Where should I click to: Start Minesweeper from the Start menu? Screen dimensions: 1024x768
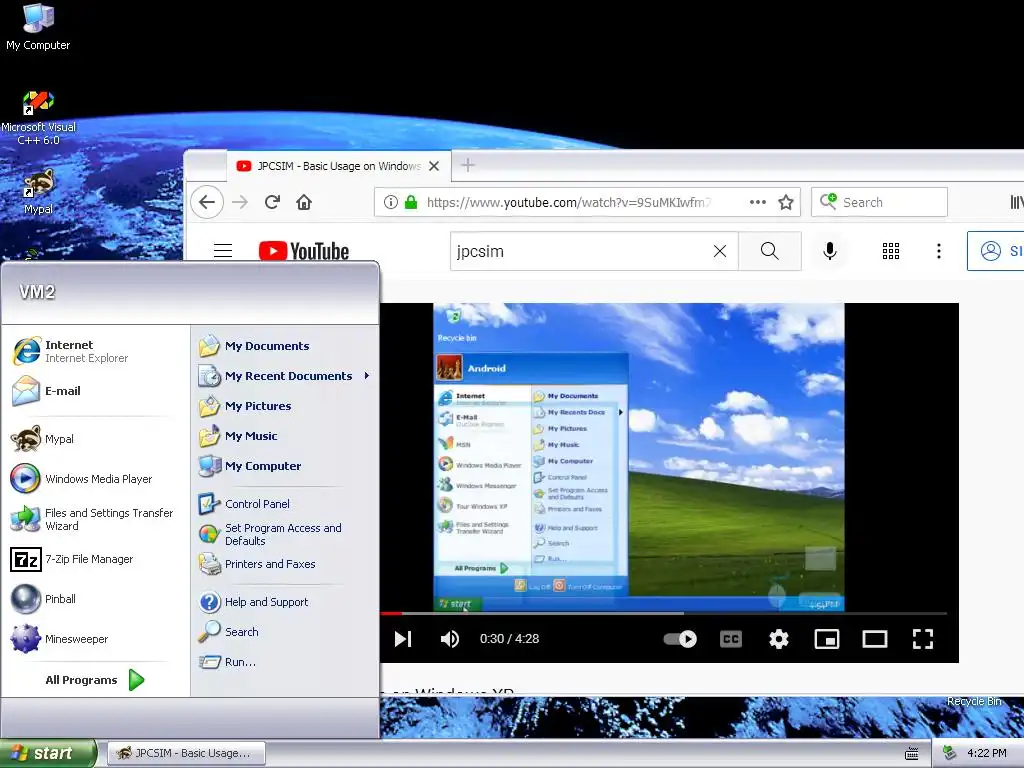click(59, 639)
